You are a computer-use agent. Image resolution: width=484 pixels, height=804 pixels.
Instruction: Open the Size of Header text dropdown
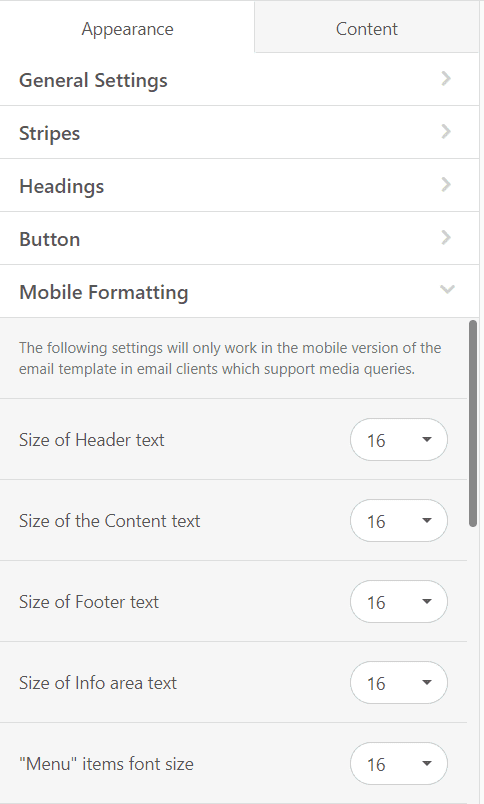(399, 439)
